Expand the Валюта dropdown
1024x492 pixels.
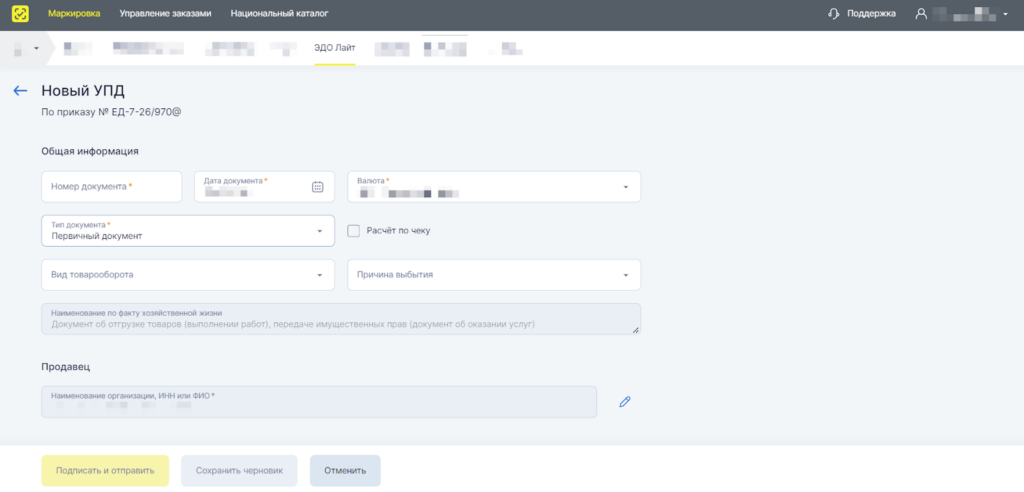click(x=625, y=187)
